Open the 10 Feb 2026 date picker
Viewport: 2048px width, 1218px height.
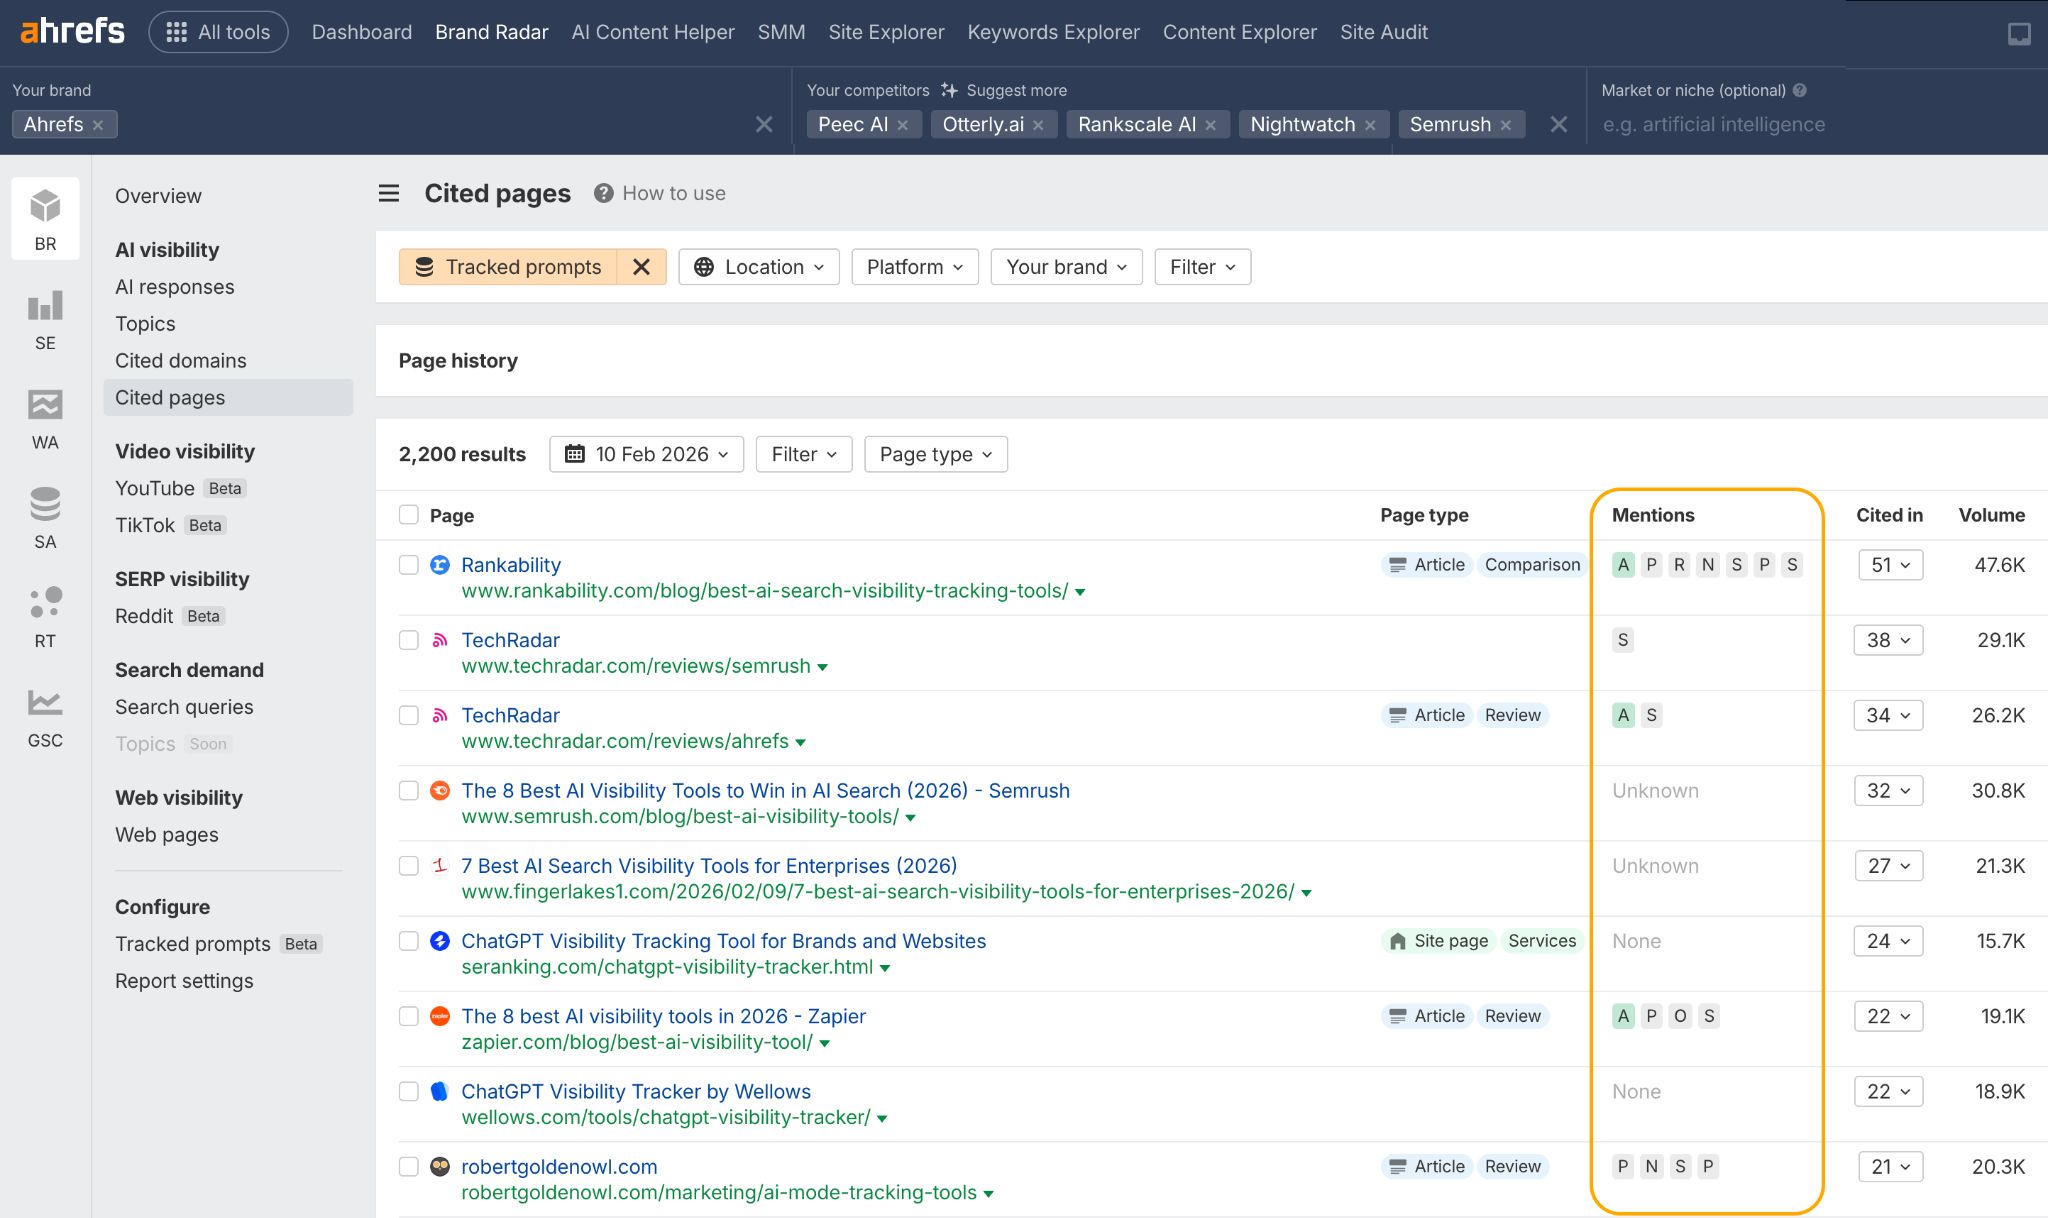646,453
